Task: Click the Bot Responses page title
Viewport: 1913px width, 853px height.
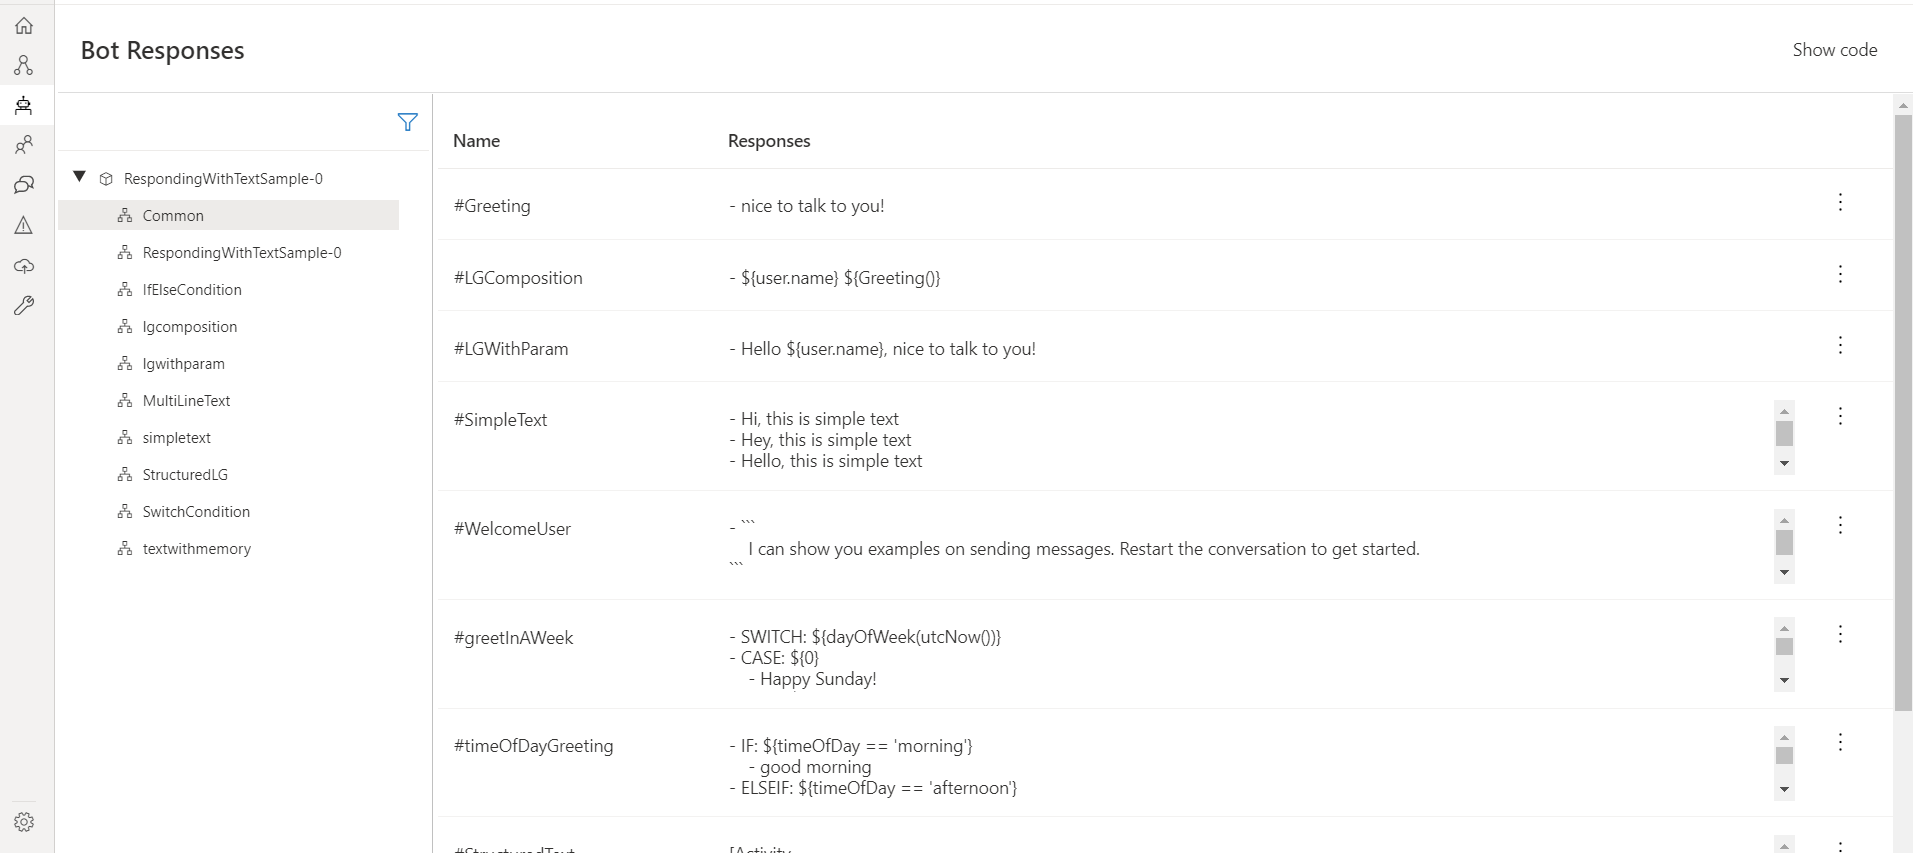Action: 162,51
